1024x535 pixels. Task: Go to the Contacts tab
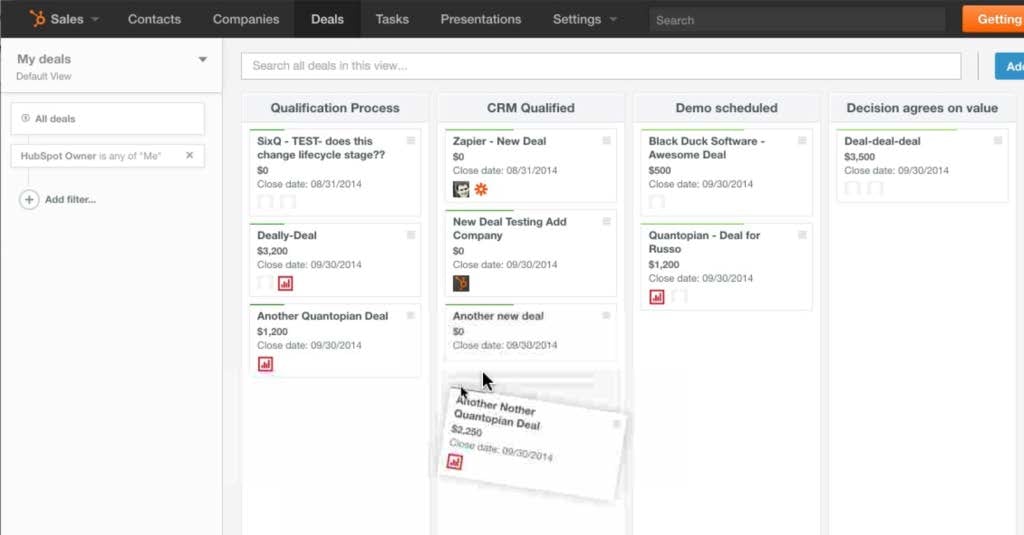tap(154, 19)
